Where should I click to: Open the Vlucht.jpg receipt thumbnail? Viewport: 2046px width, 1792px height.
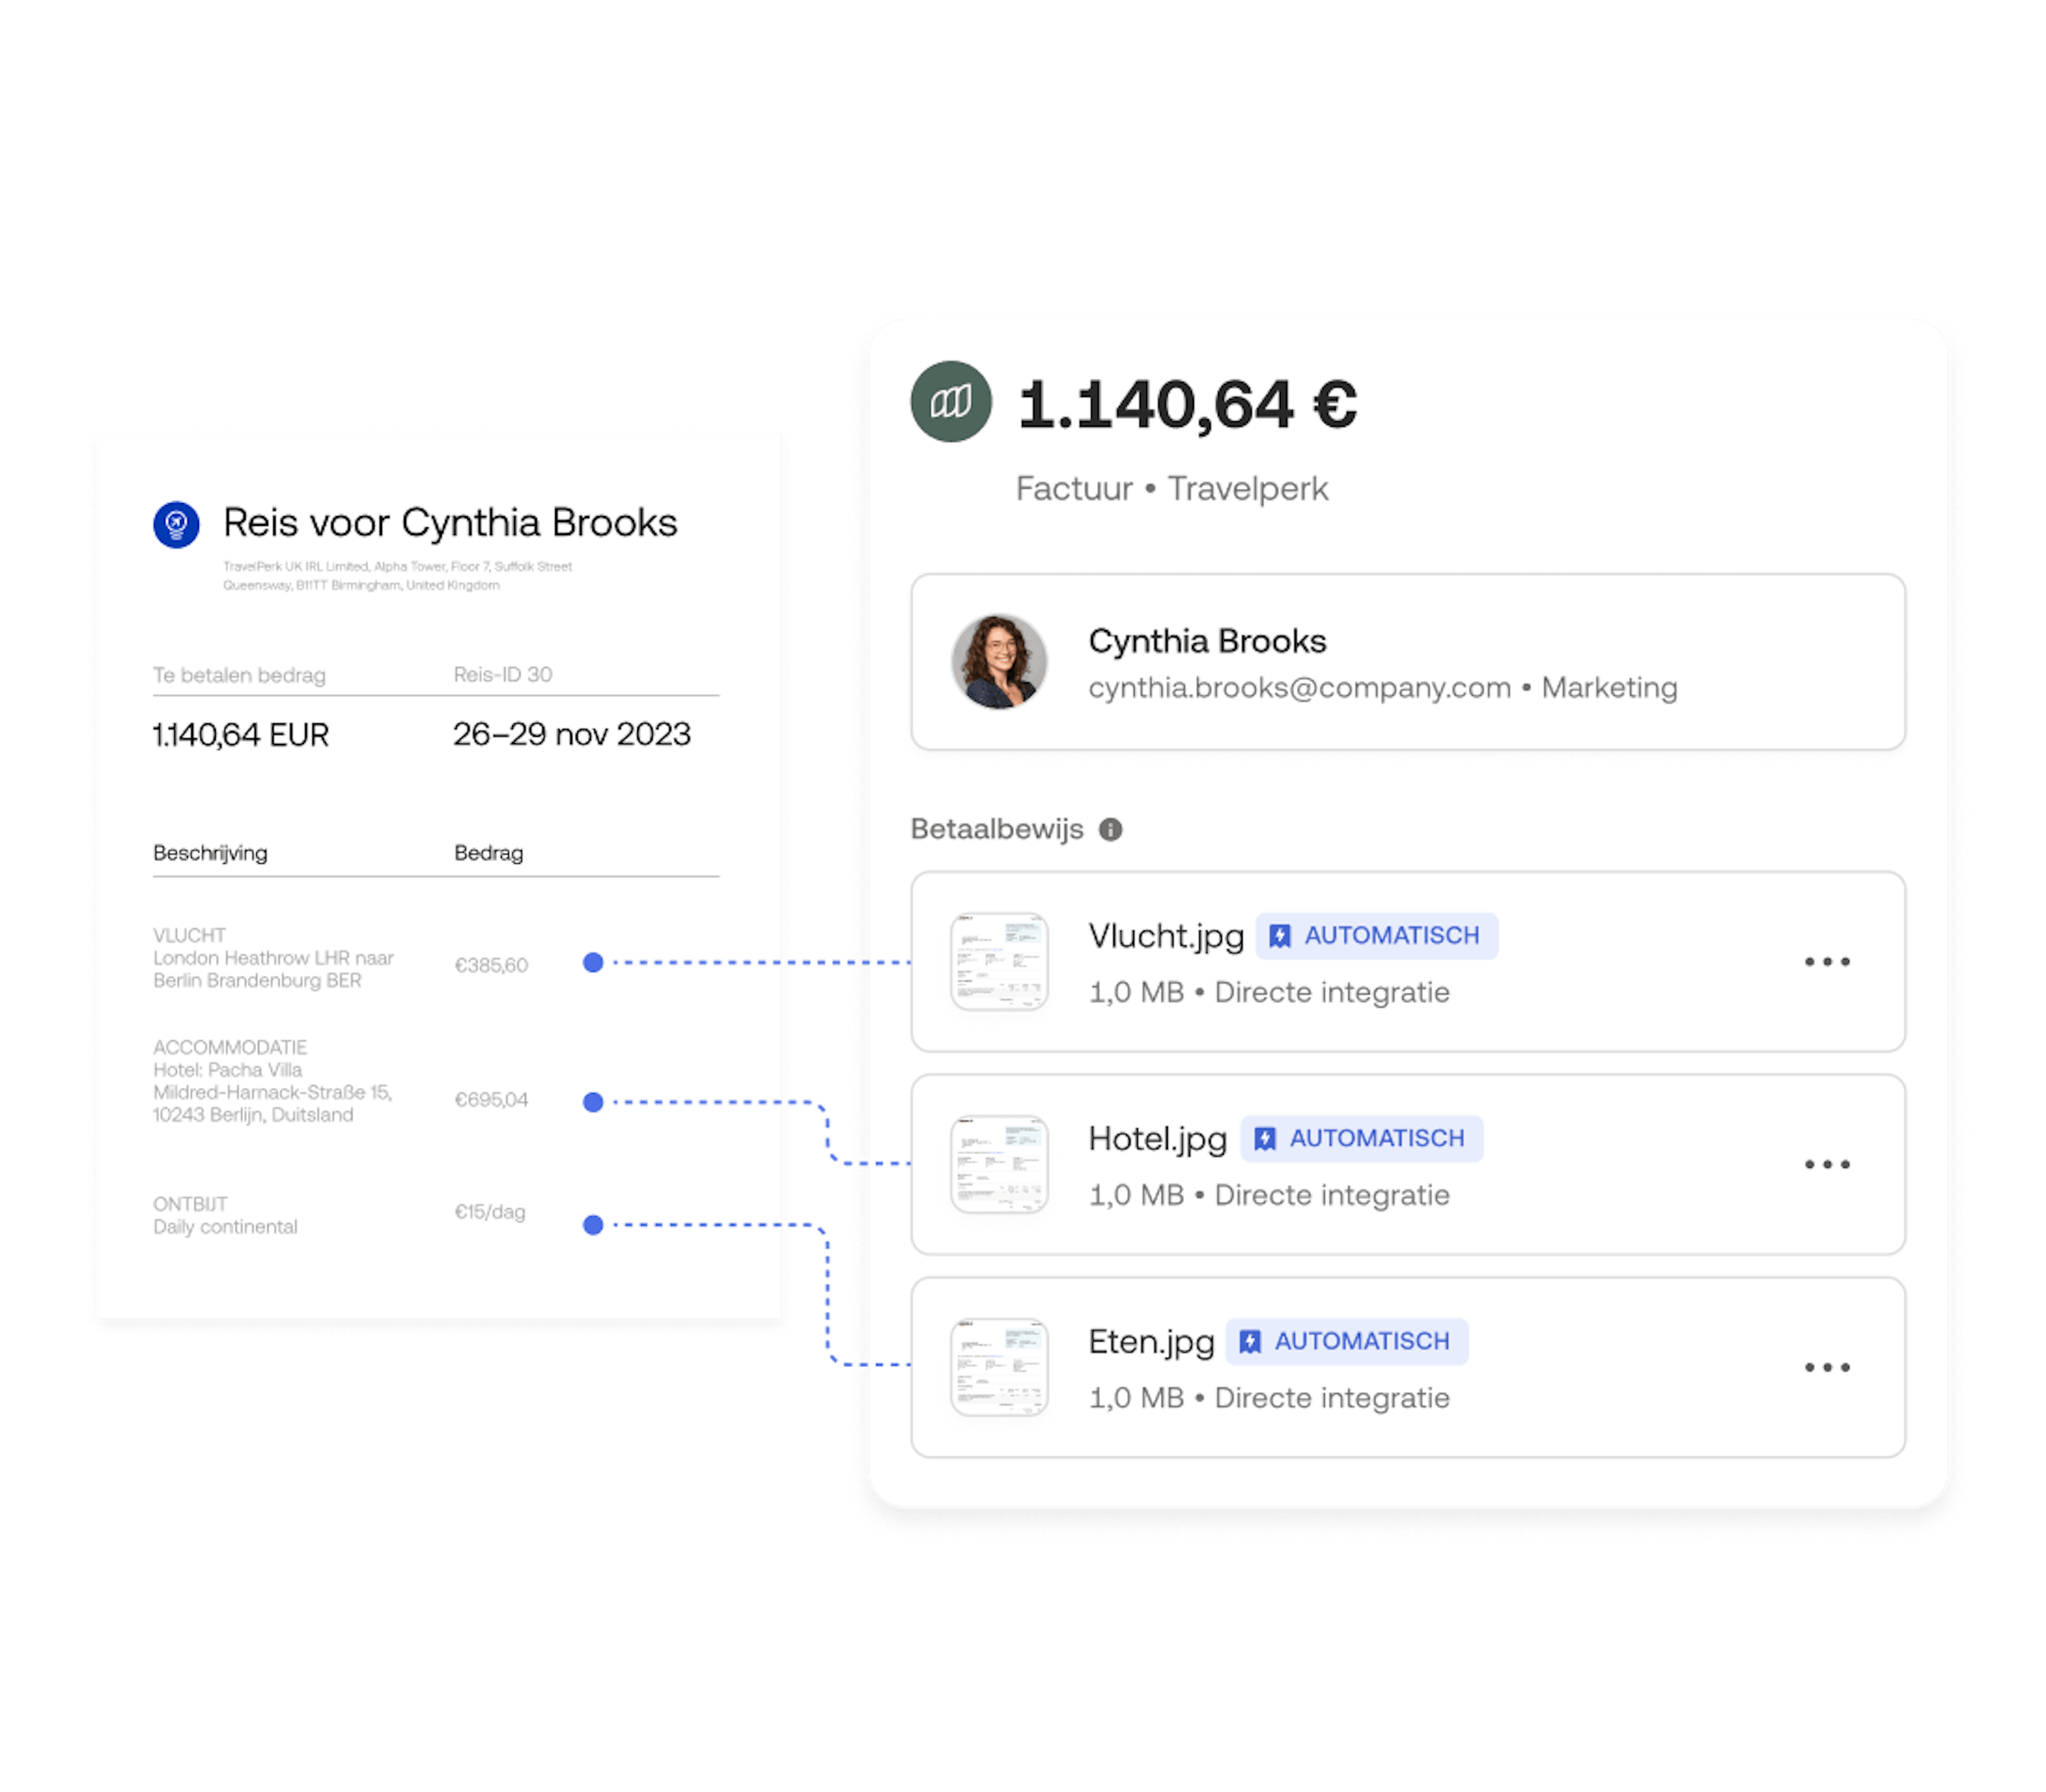pyautogui.click(x=998, y=961)
